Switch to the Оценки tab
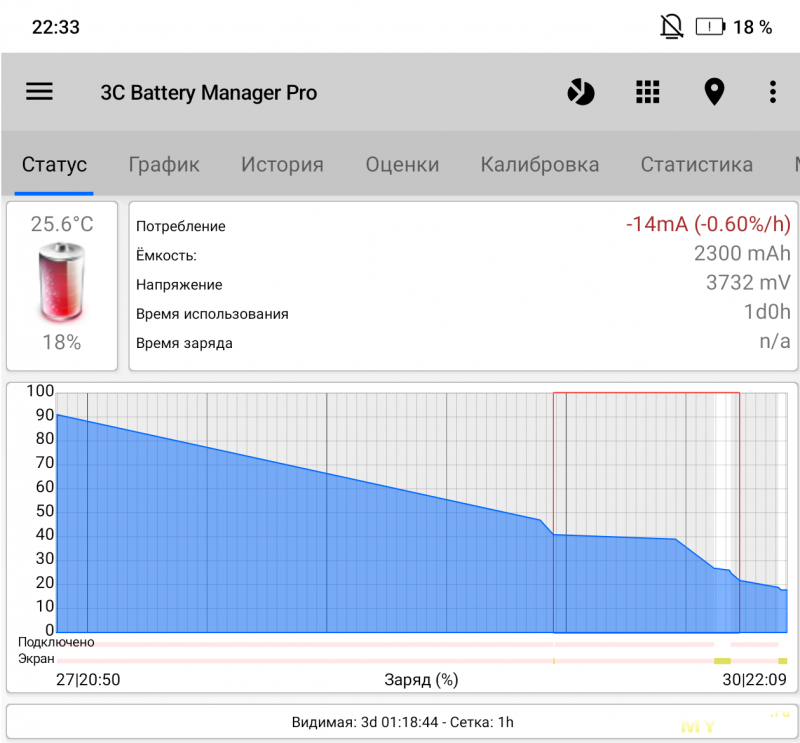Screen dimensions: 800x743 [402, 164]
